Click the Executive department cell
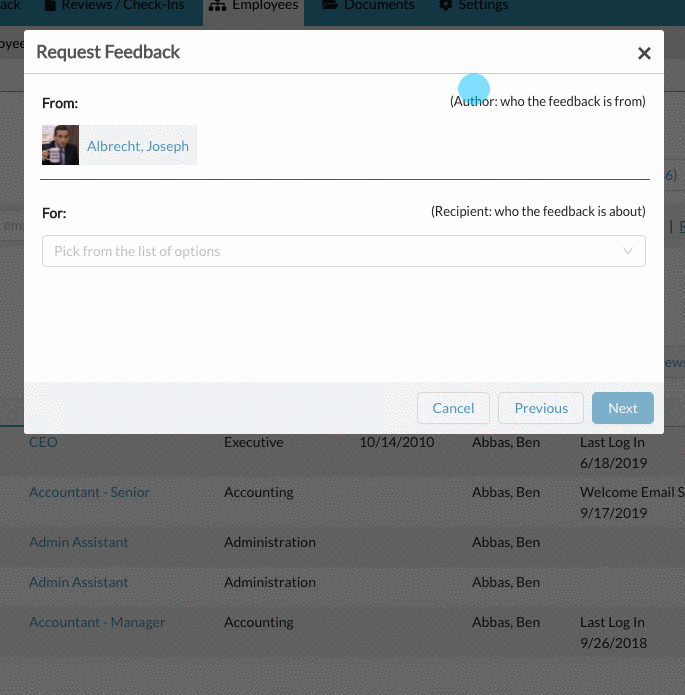The height and width of the screenshot is (695, 685). (x=254, y=442)
